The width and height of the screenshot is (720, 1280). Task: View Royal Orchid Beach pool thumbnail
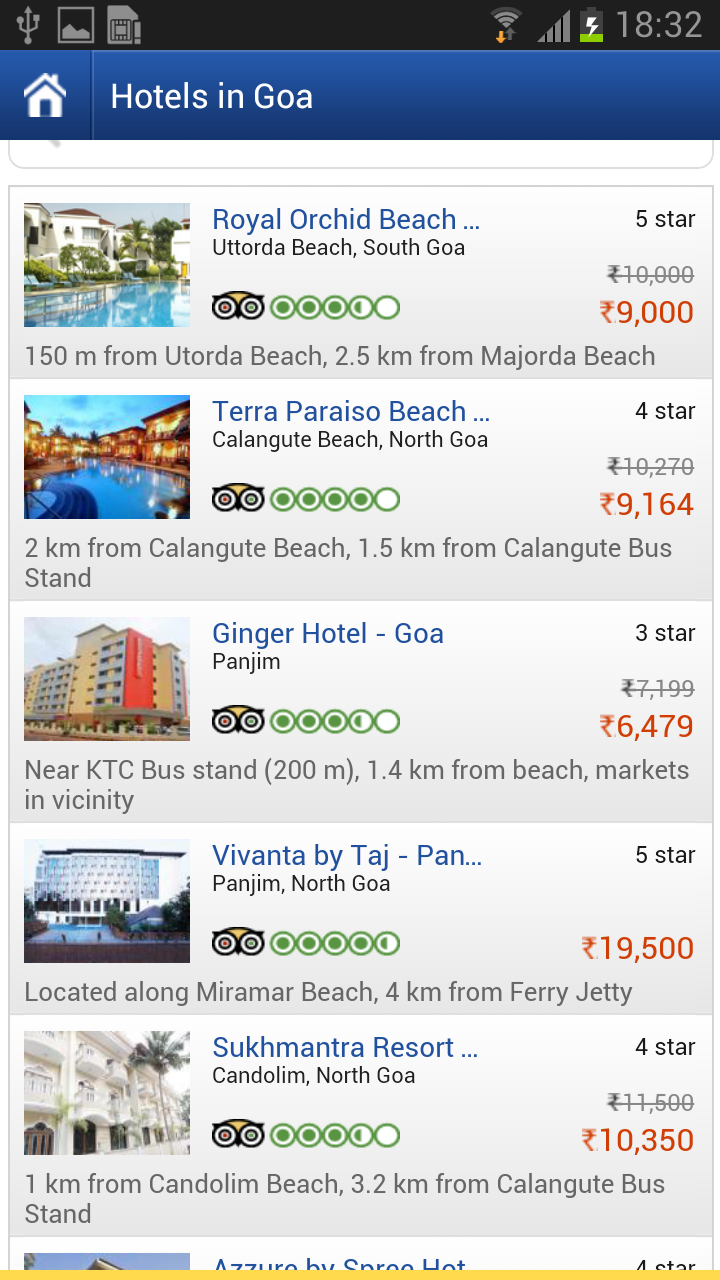[x=107, y=265]
